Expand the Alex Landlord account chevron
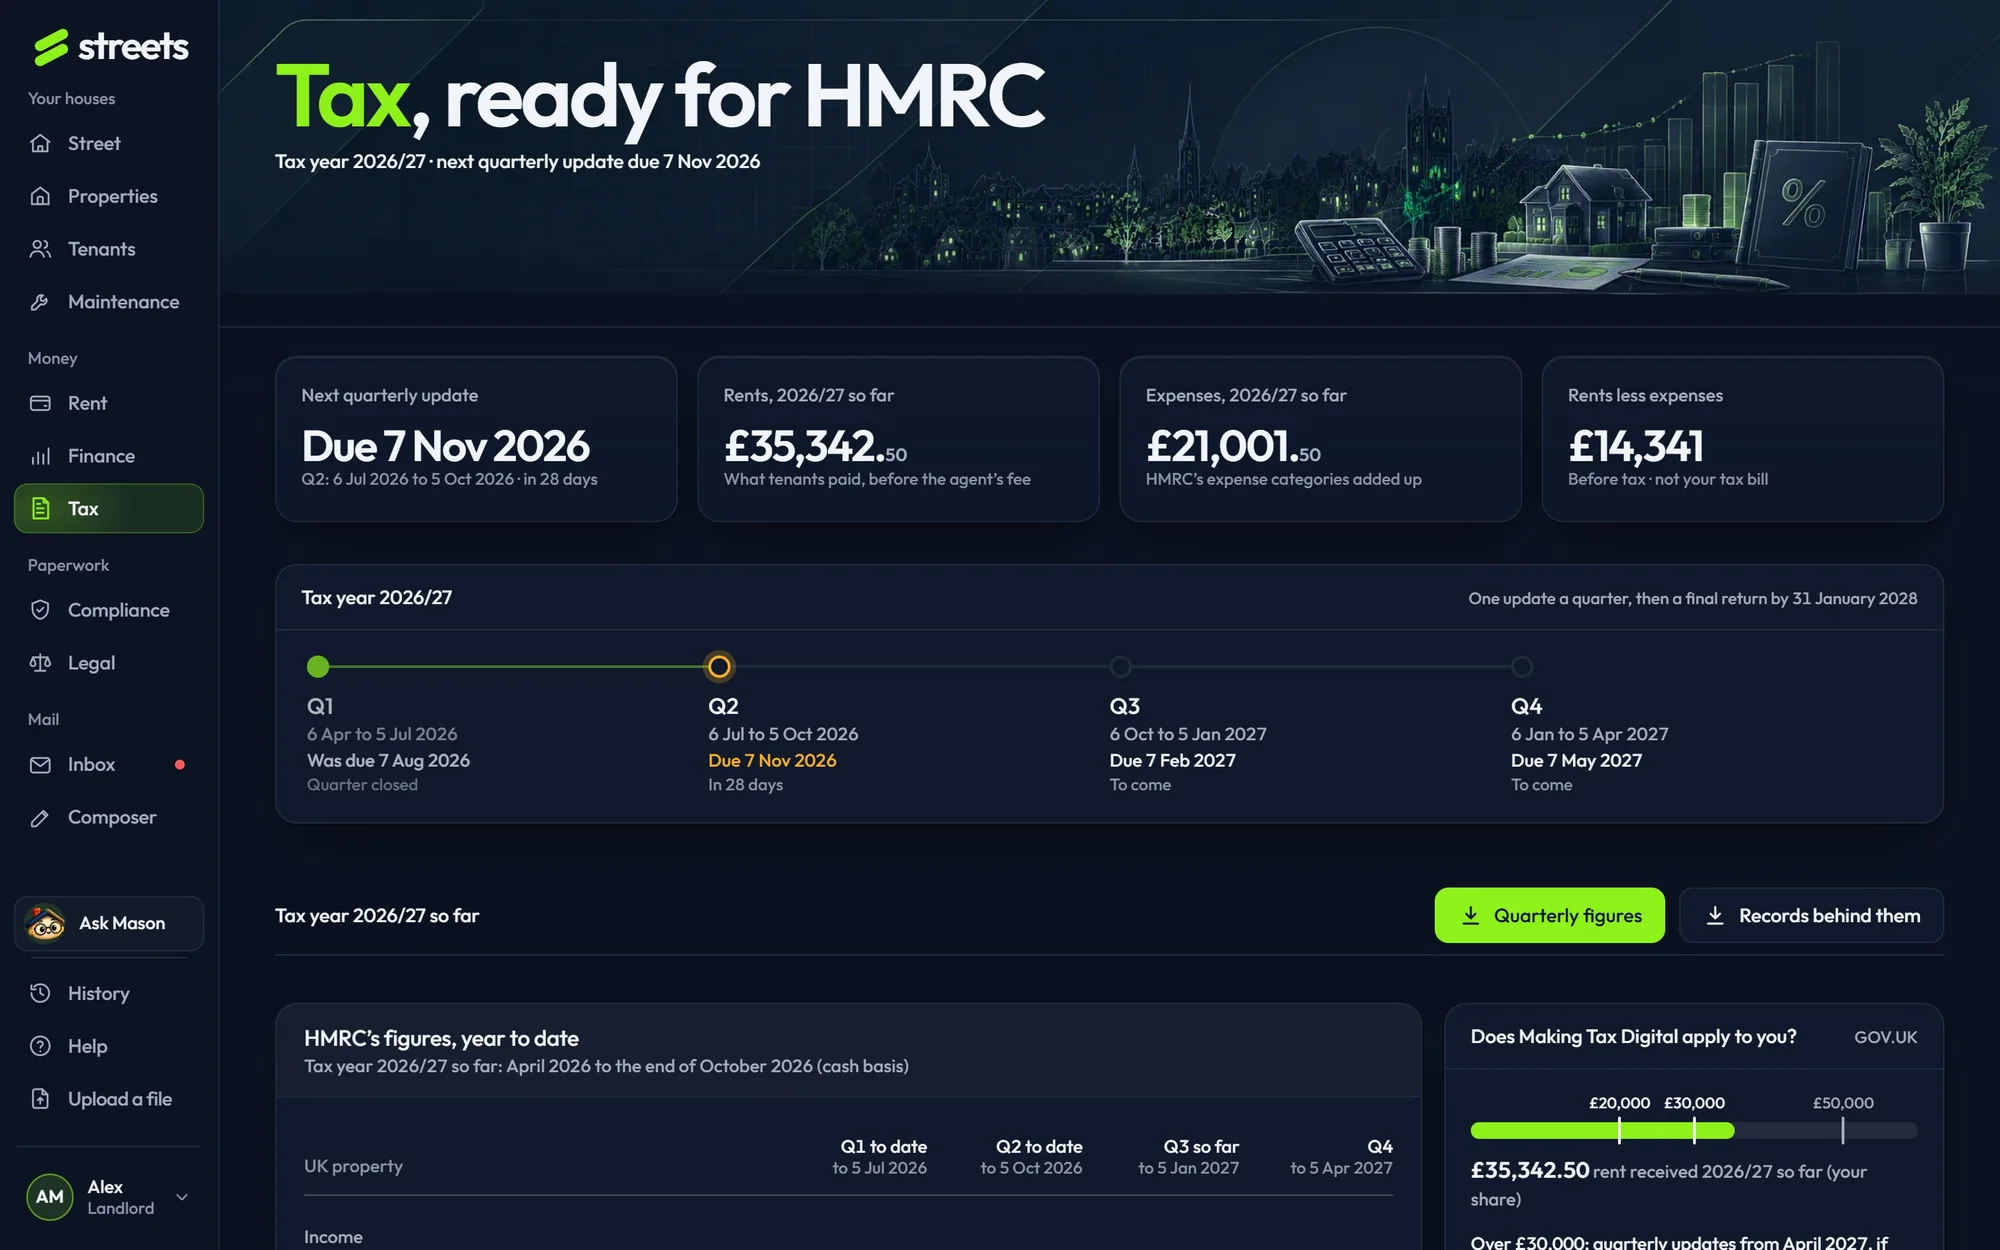The image size is (2000, 1250). [x=182, y=1197]
